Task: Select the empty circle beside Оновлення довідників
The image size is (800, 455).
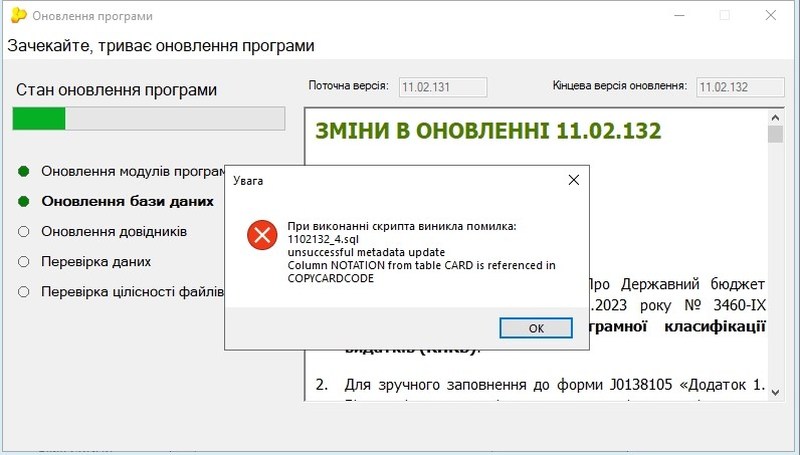Action: click(x=24, y=232)
